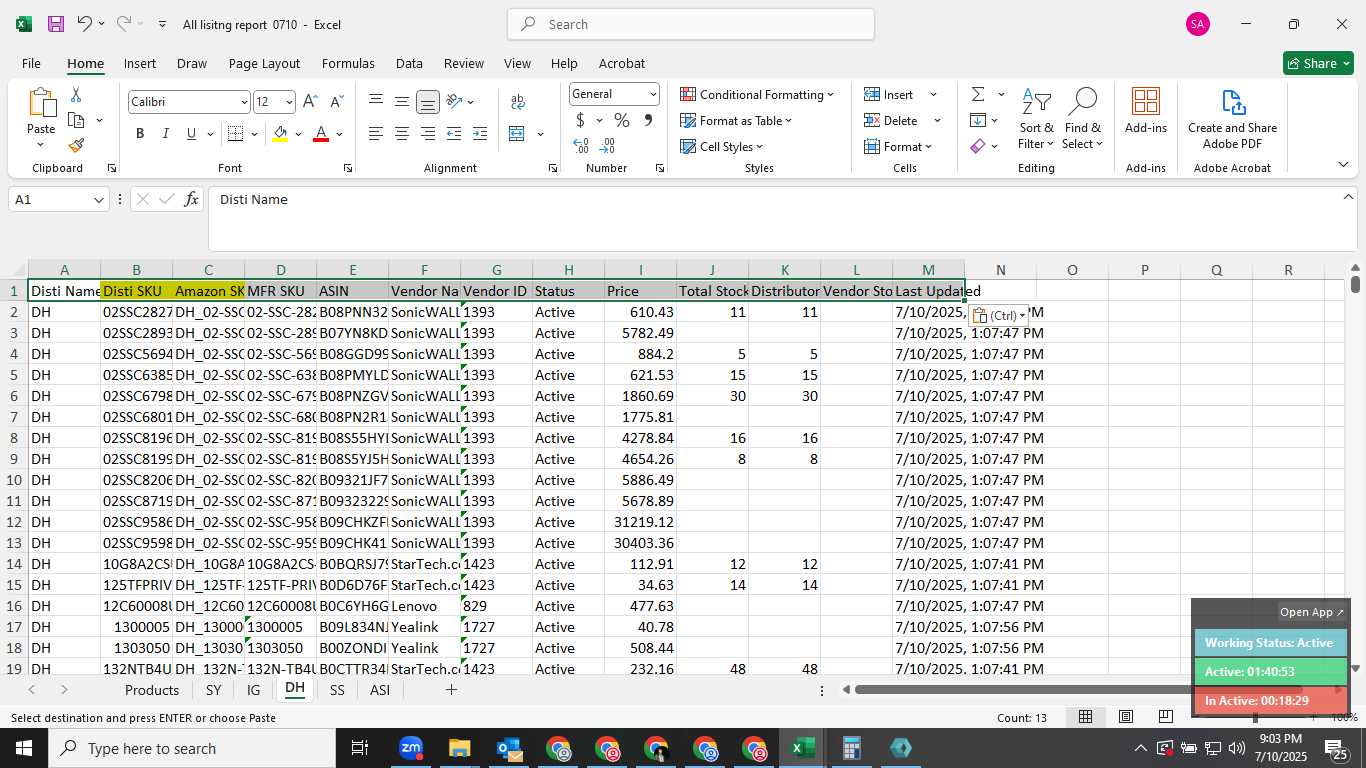Viewport: 1366px width, 768px height.
Task: Open the font name Calibri dropdown
Action: coord(243,102)
